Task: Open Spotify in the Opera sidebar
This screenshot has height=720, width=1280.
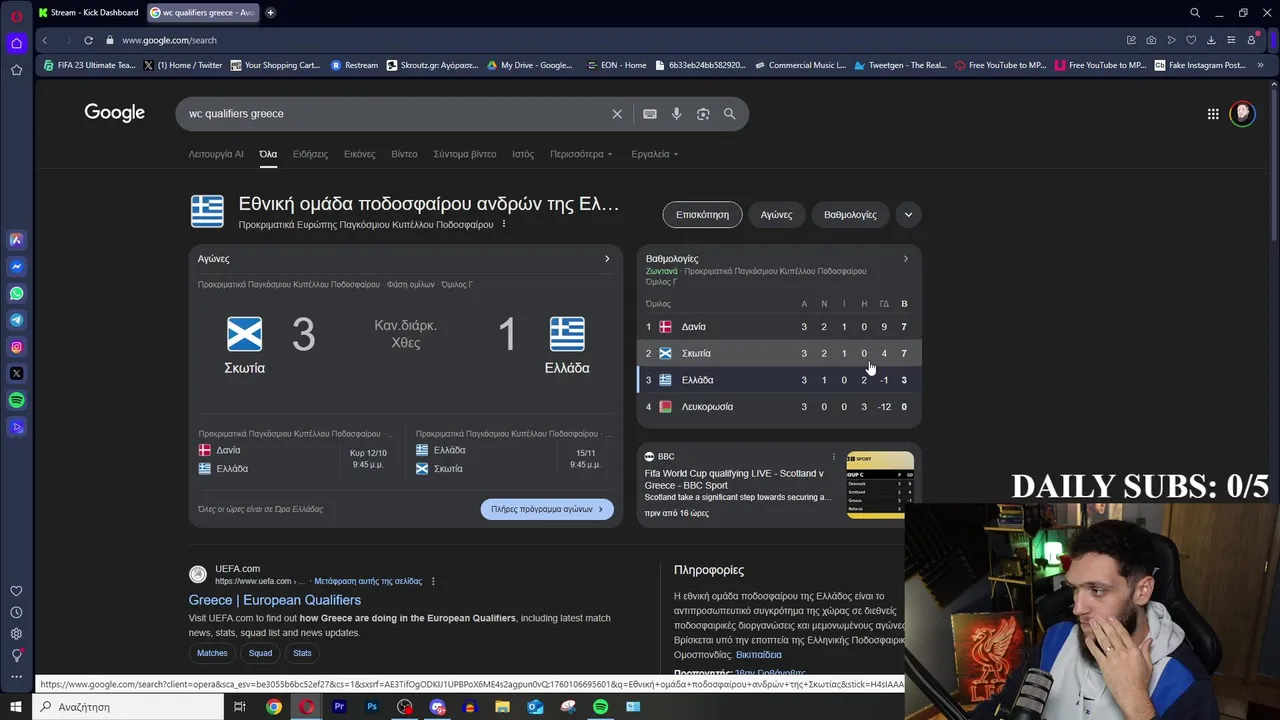Action: point(16,400)
